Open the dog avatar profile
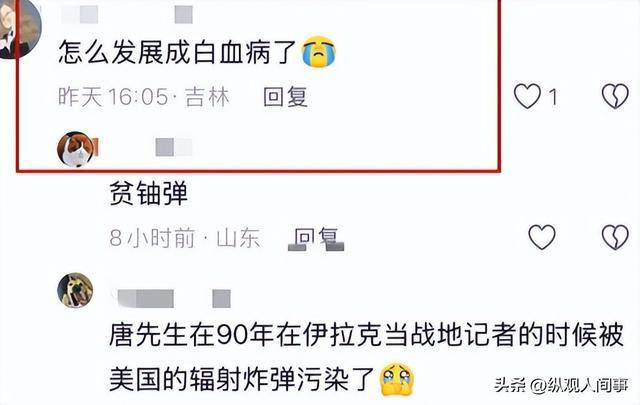This screenshot has width=640, height=405. tap(75, 290)
